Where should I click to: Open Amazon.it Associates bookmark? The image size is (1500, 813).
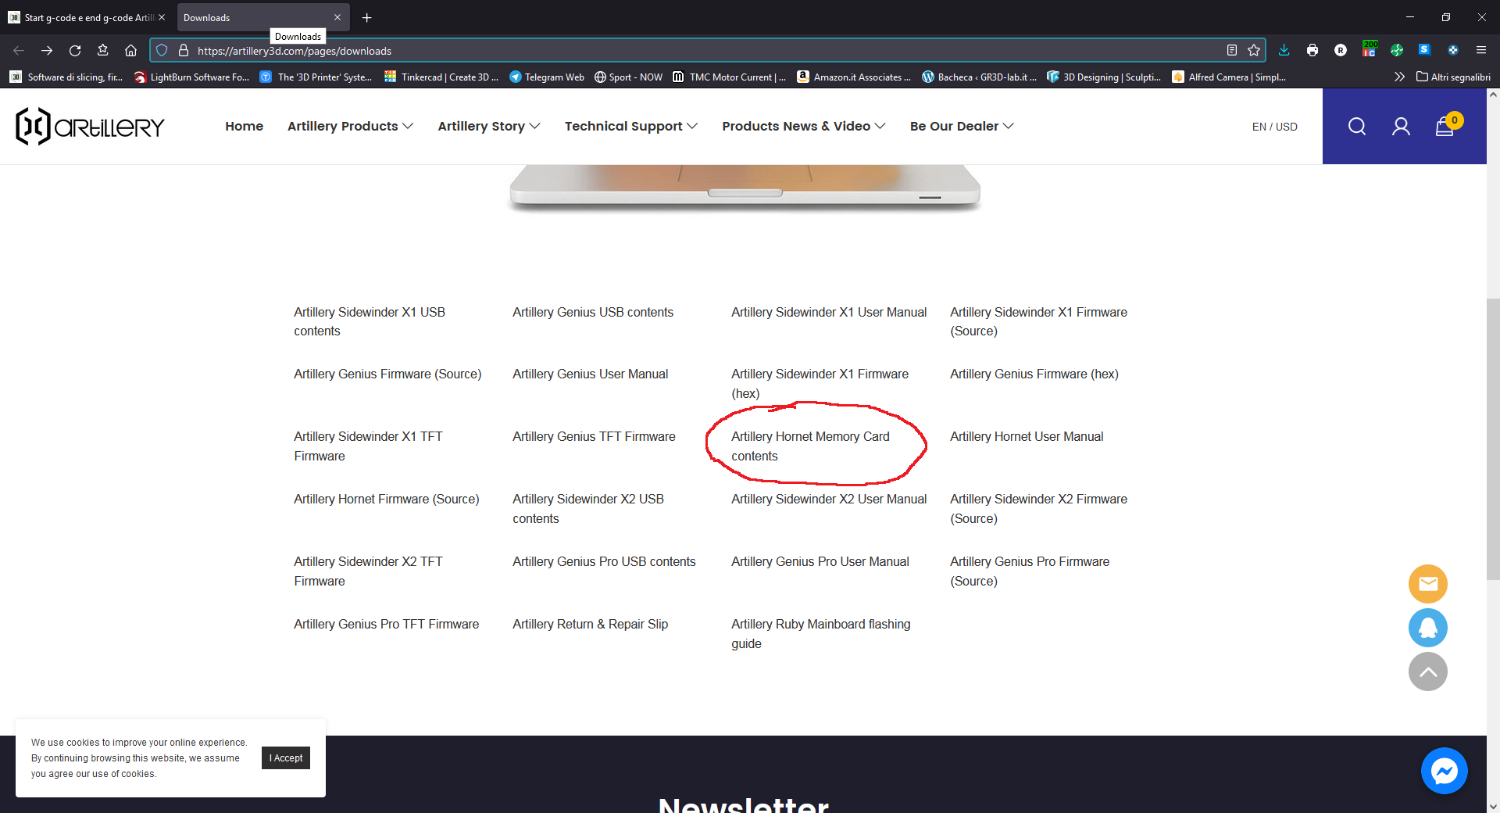pos(854,77)
